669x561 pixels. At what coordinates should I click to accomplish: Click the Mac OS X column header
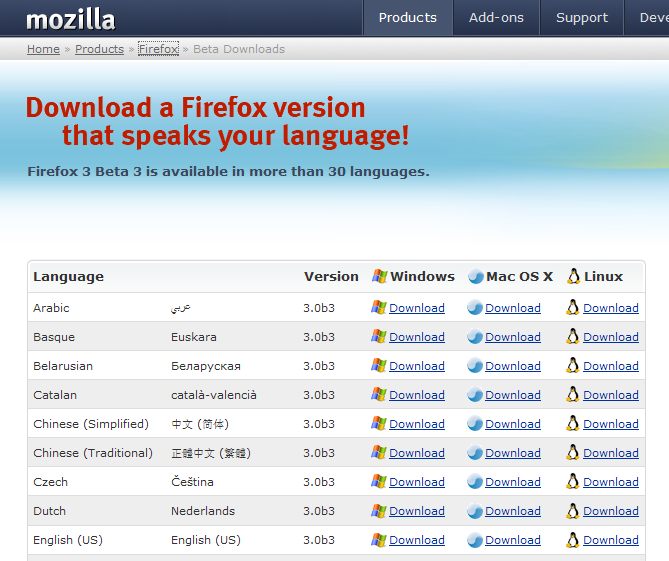click(x=510, y=276)
